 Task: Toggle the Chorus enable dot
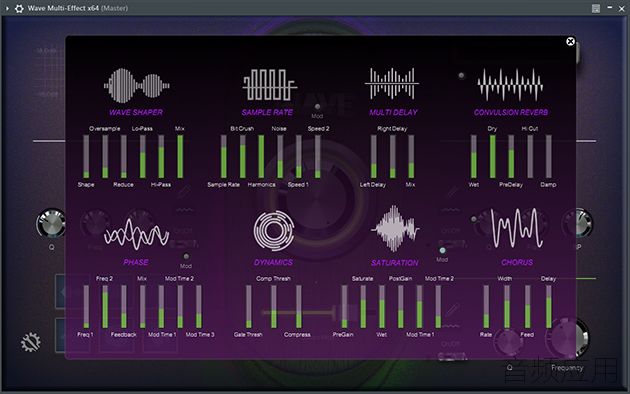point(474,219)
